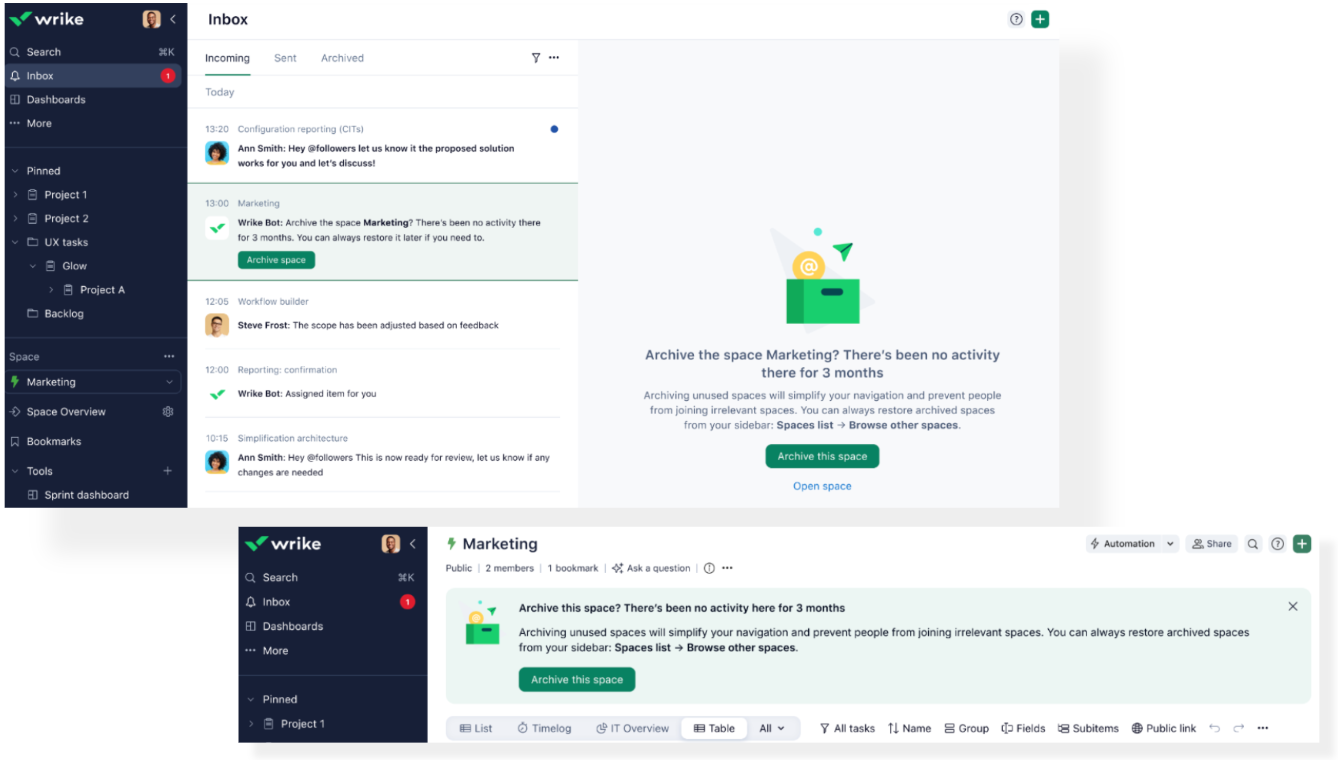The height and width of the screenshot is (760, 1338).
Task: Click Archive this space in Inbox detail pane
Action: click(822, 456)
